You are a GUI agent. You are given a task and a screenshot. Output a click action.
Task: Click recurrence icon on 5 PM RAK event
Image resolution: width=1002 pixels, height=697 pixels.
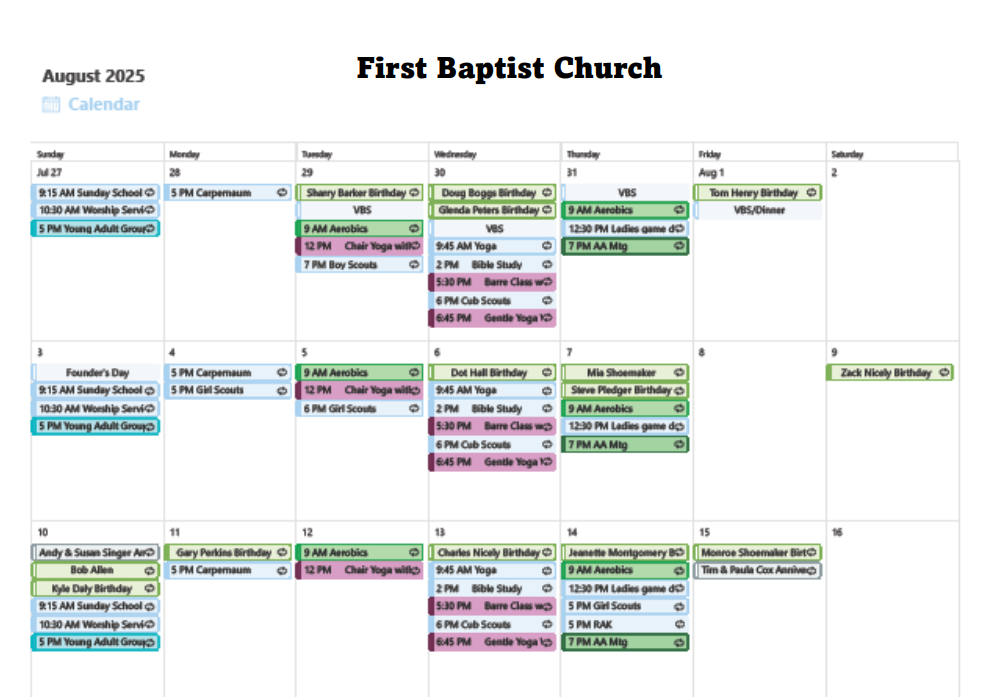click(679, 624)
